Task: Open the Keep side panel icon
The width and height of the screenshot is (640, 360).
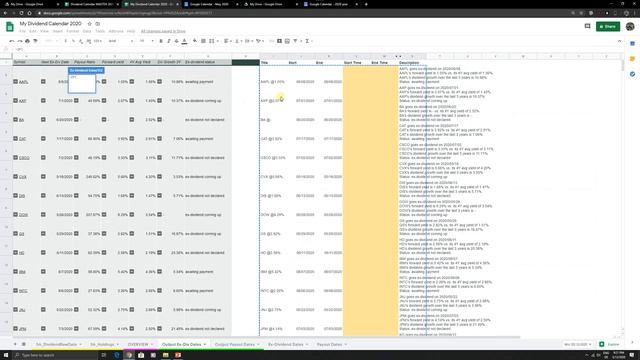Action: [x=632, y=59]
